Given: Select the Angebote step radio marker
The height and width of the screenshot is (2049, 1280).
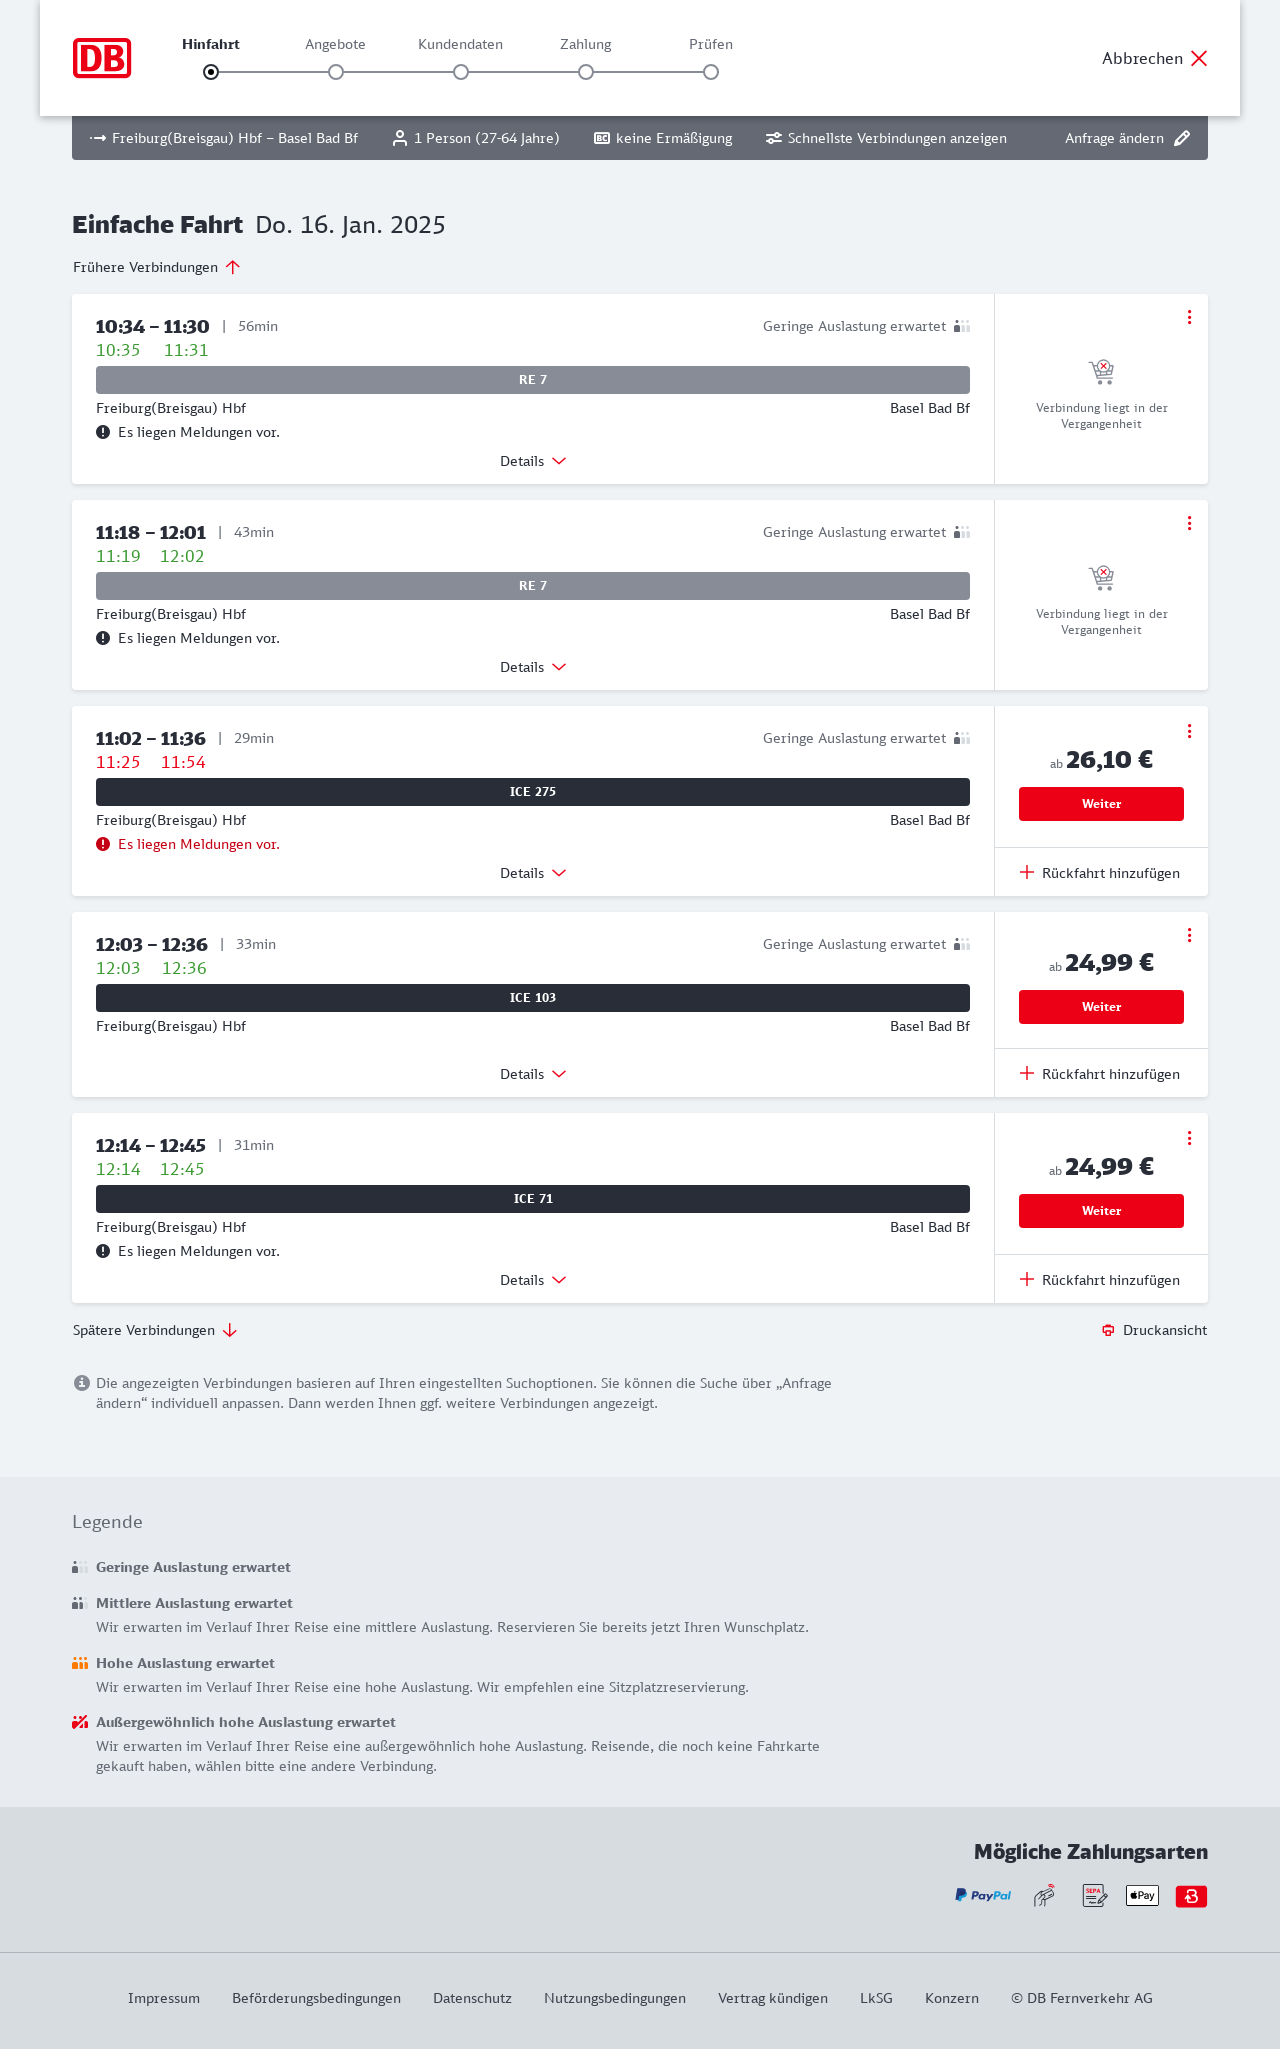Looking at the screenshot, I should [x=336, y=72].
